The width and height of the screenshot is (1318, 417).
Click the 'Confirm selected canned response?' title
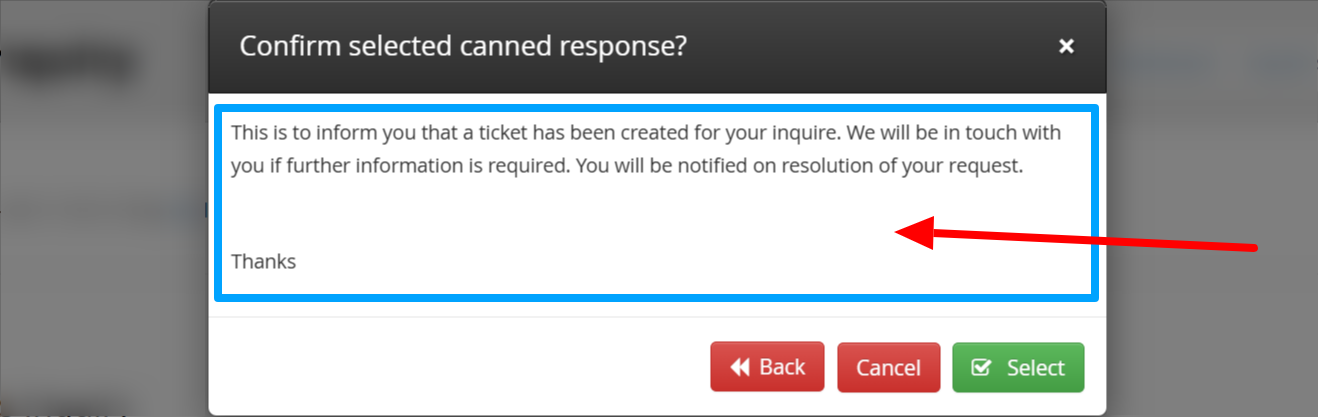(x=463, y=46)
